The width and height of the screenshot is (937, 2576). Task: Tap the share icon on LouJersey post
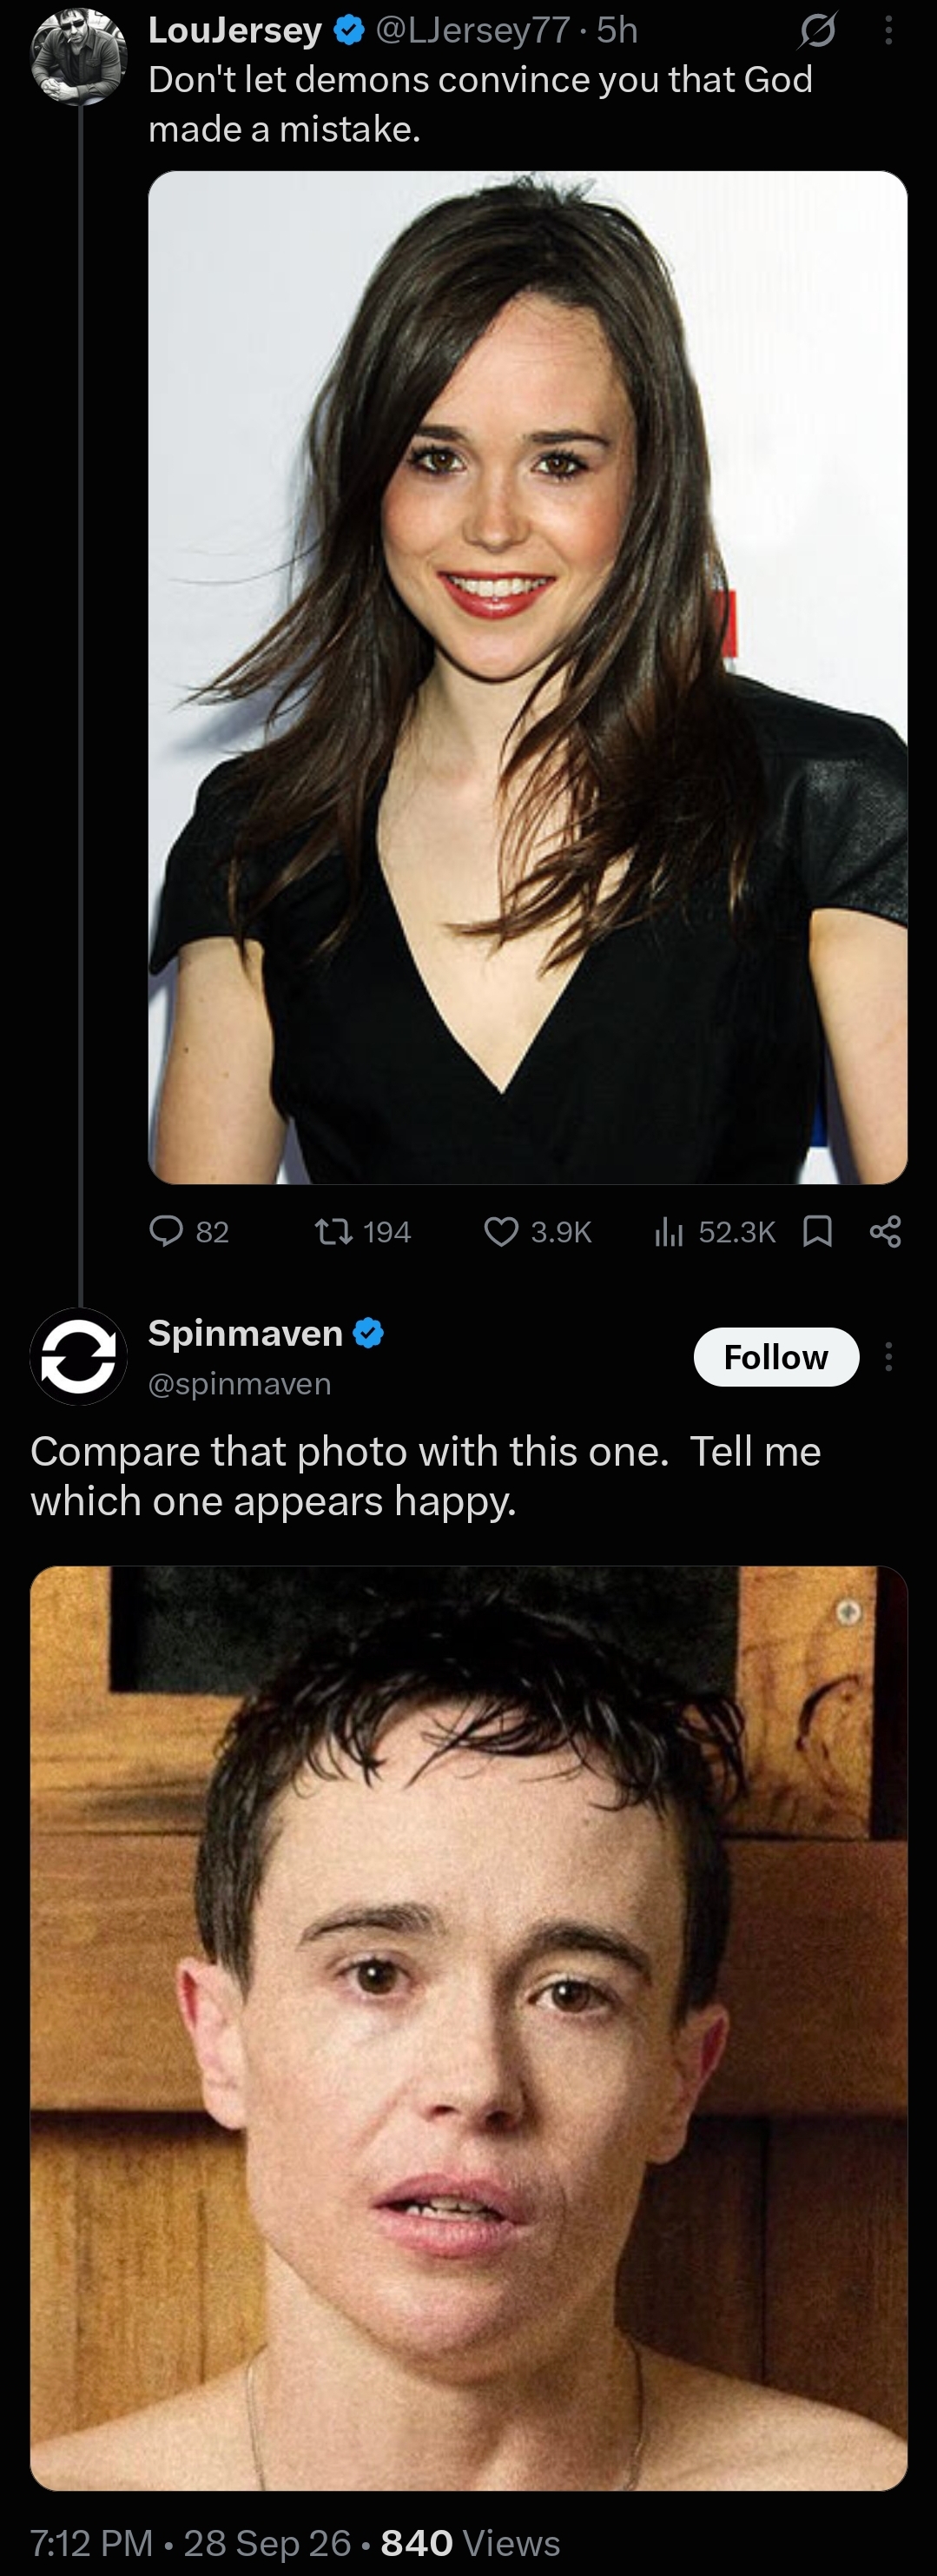pyautogui.click(x=886, y=1231)
